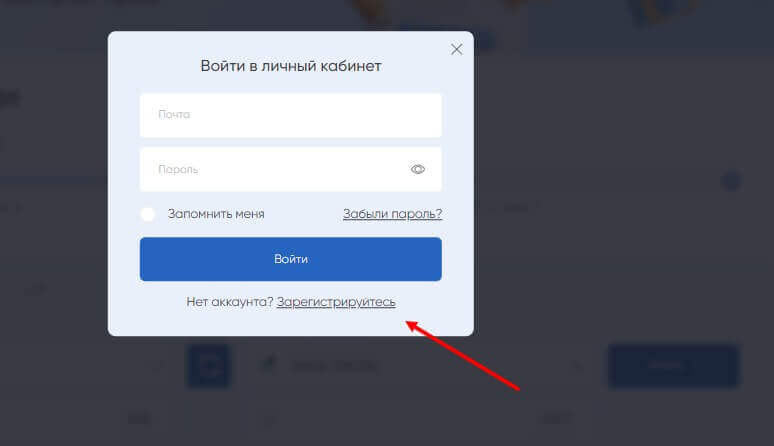Image resolution: width=774 pixels, height=446 pixels.
Task: Click the blurred round icon on right edge
Action: coord(732,182)
